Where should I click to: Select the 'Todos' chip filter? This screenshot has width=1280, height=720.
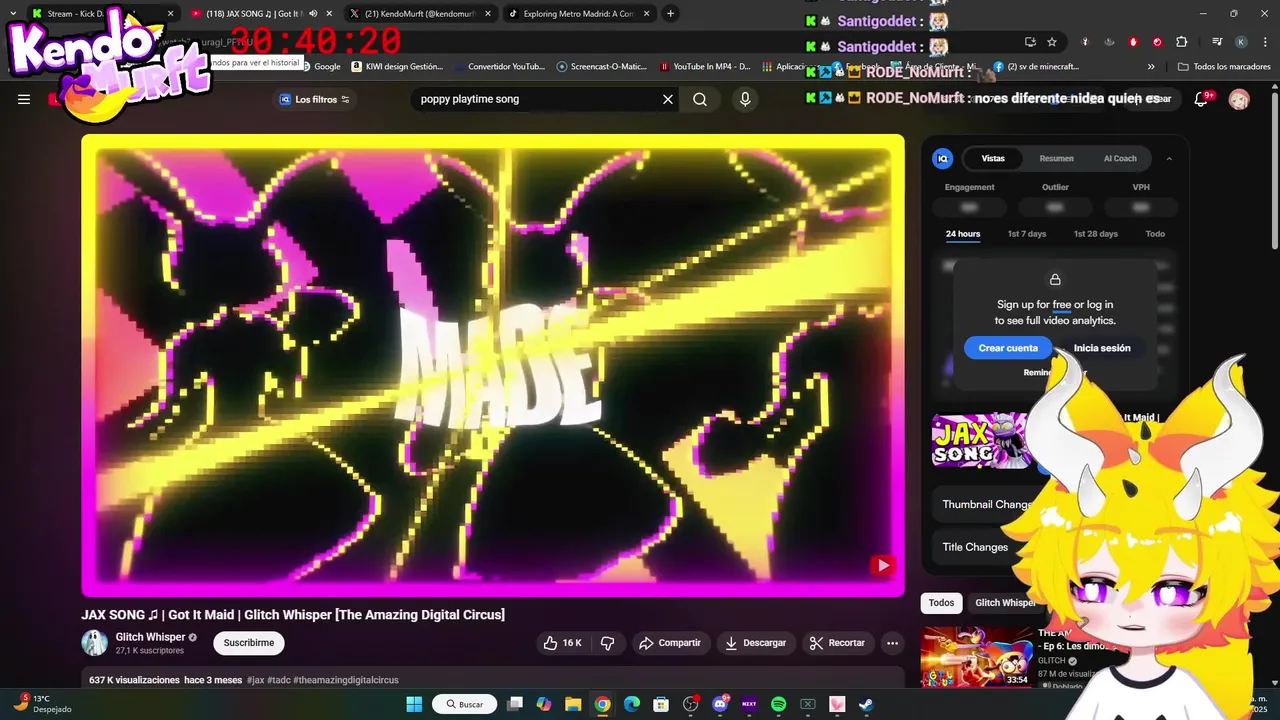941,603
